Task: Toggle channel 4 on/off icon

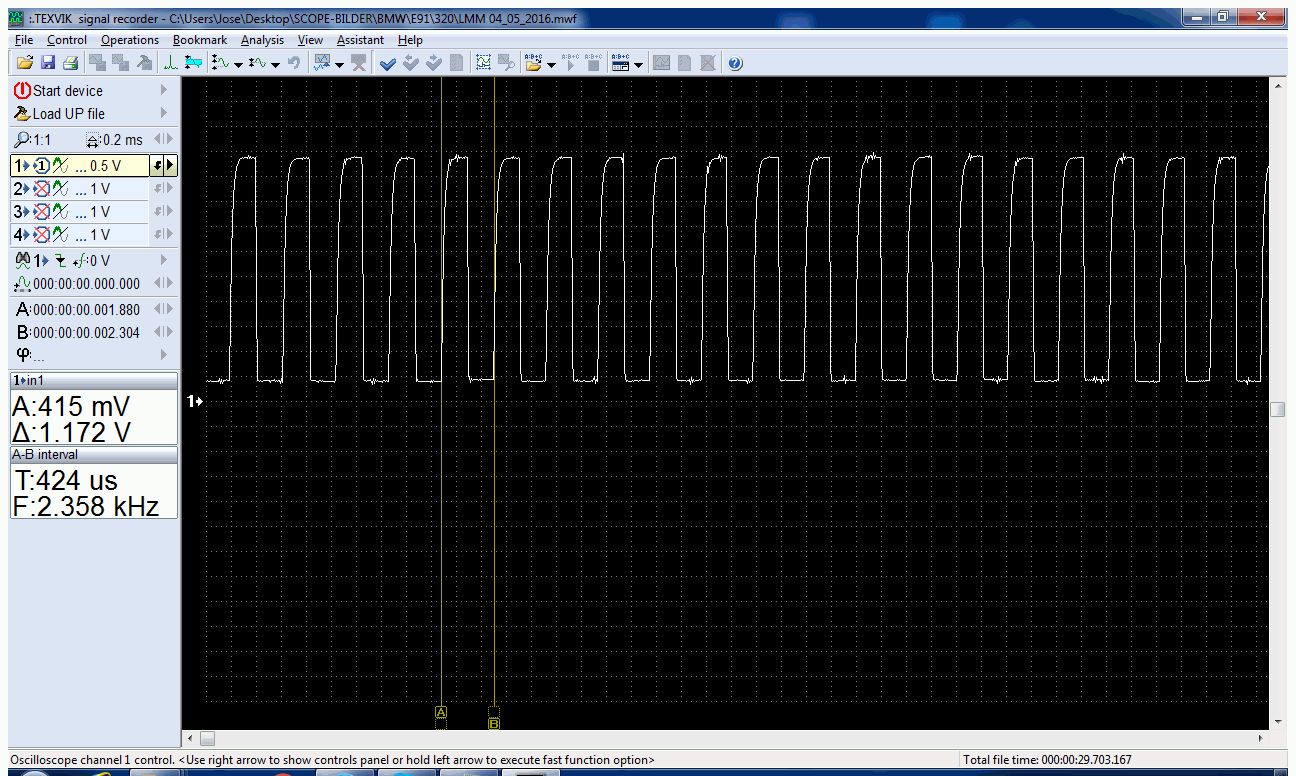Action: click(42, 235)
